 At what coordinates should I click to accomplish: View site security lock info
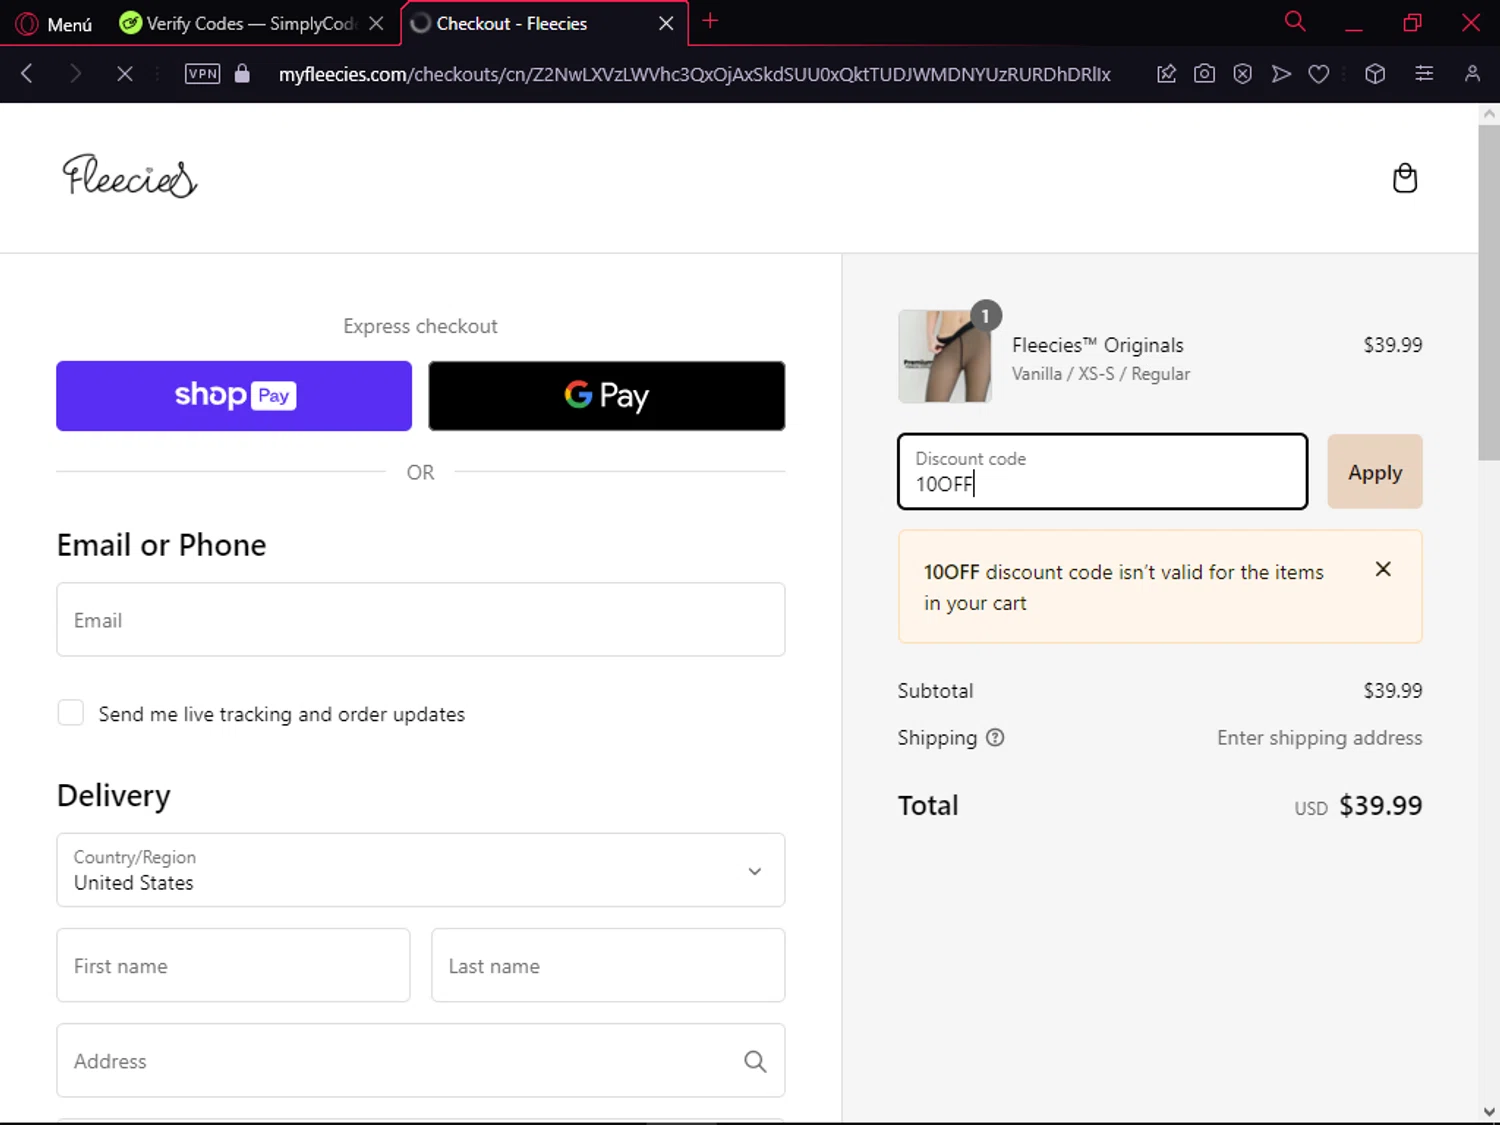click(242, 73)
